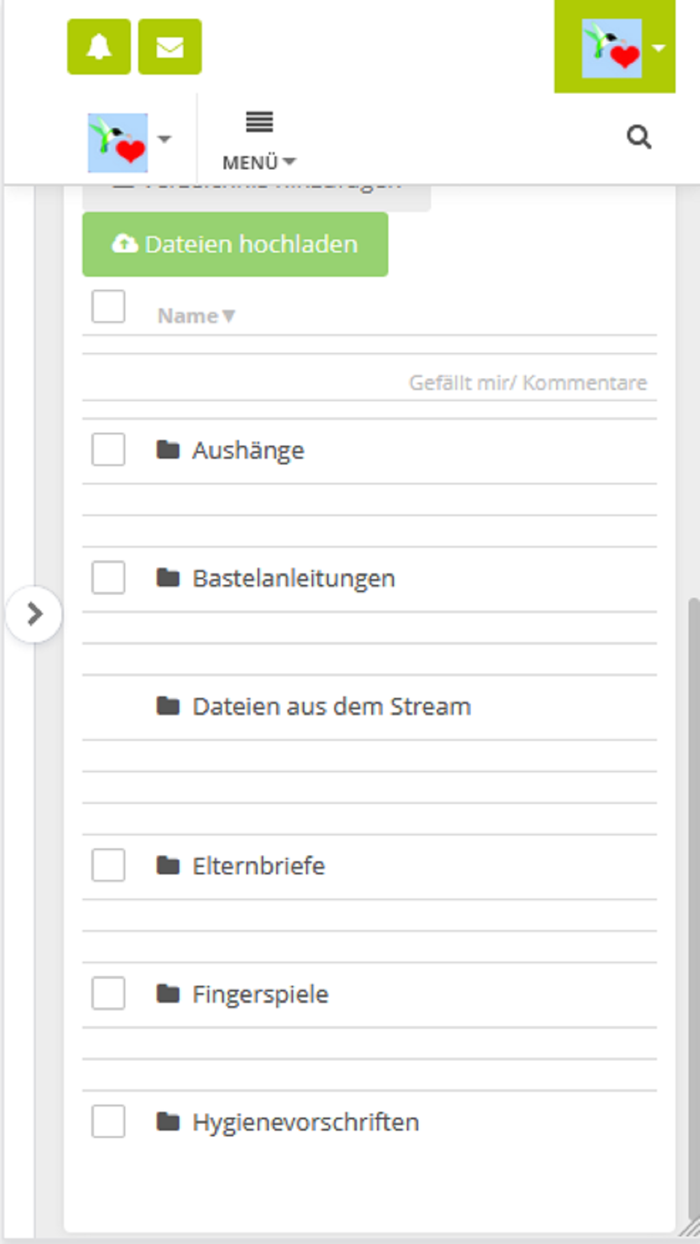Expand the MENÜ dropdown
Viewport: 700px width, 1244px height.
257,138
